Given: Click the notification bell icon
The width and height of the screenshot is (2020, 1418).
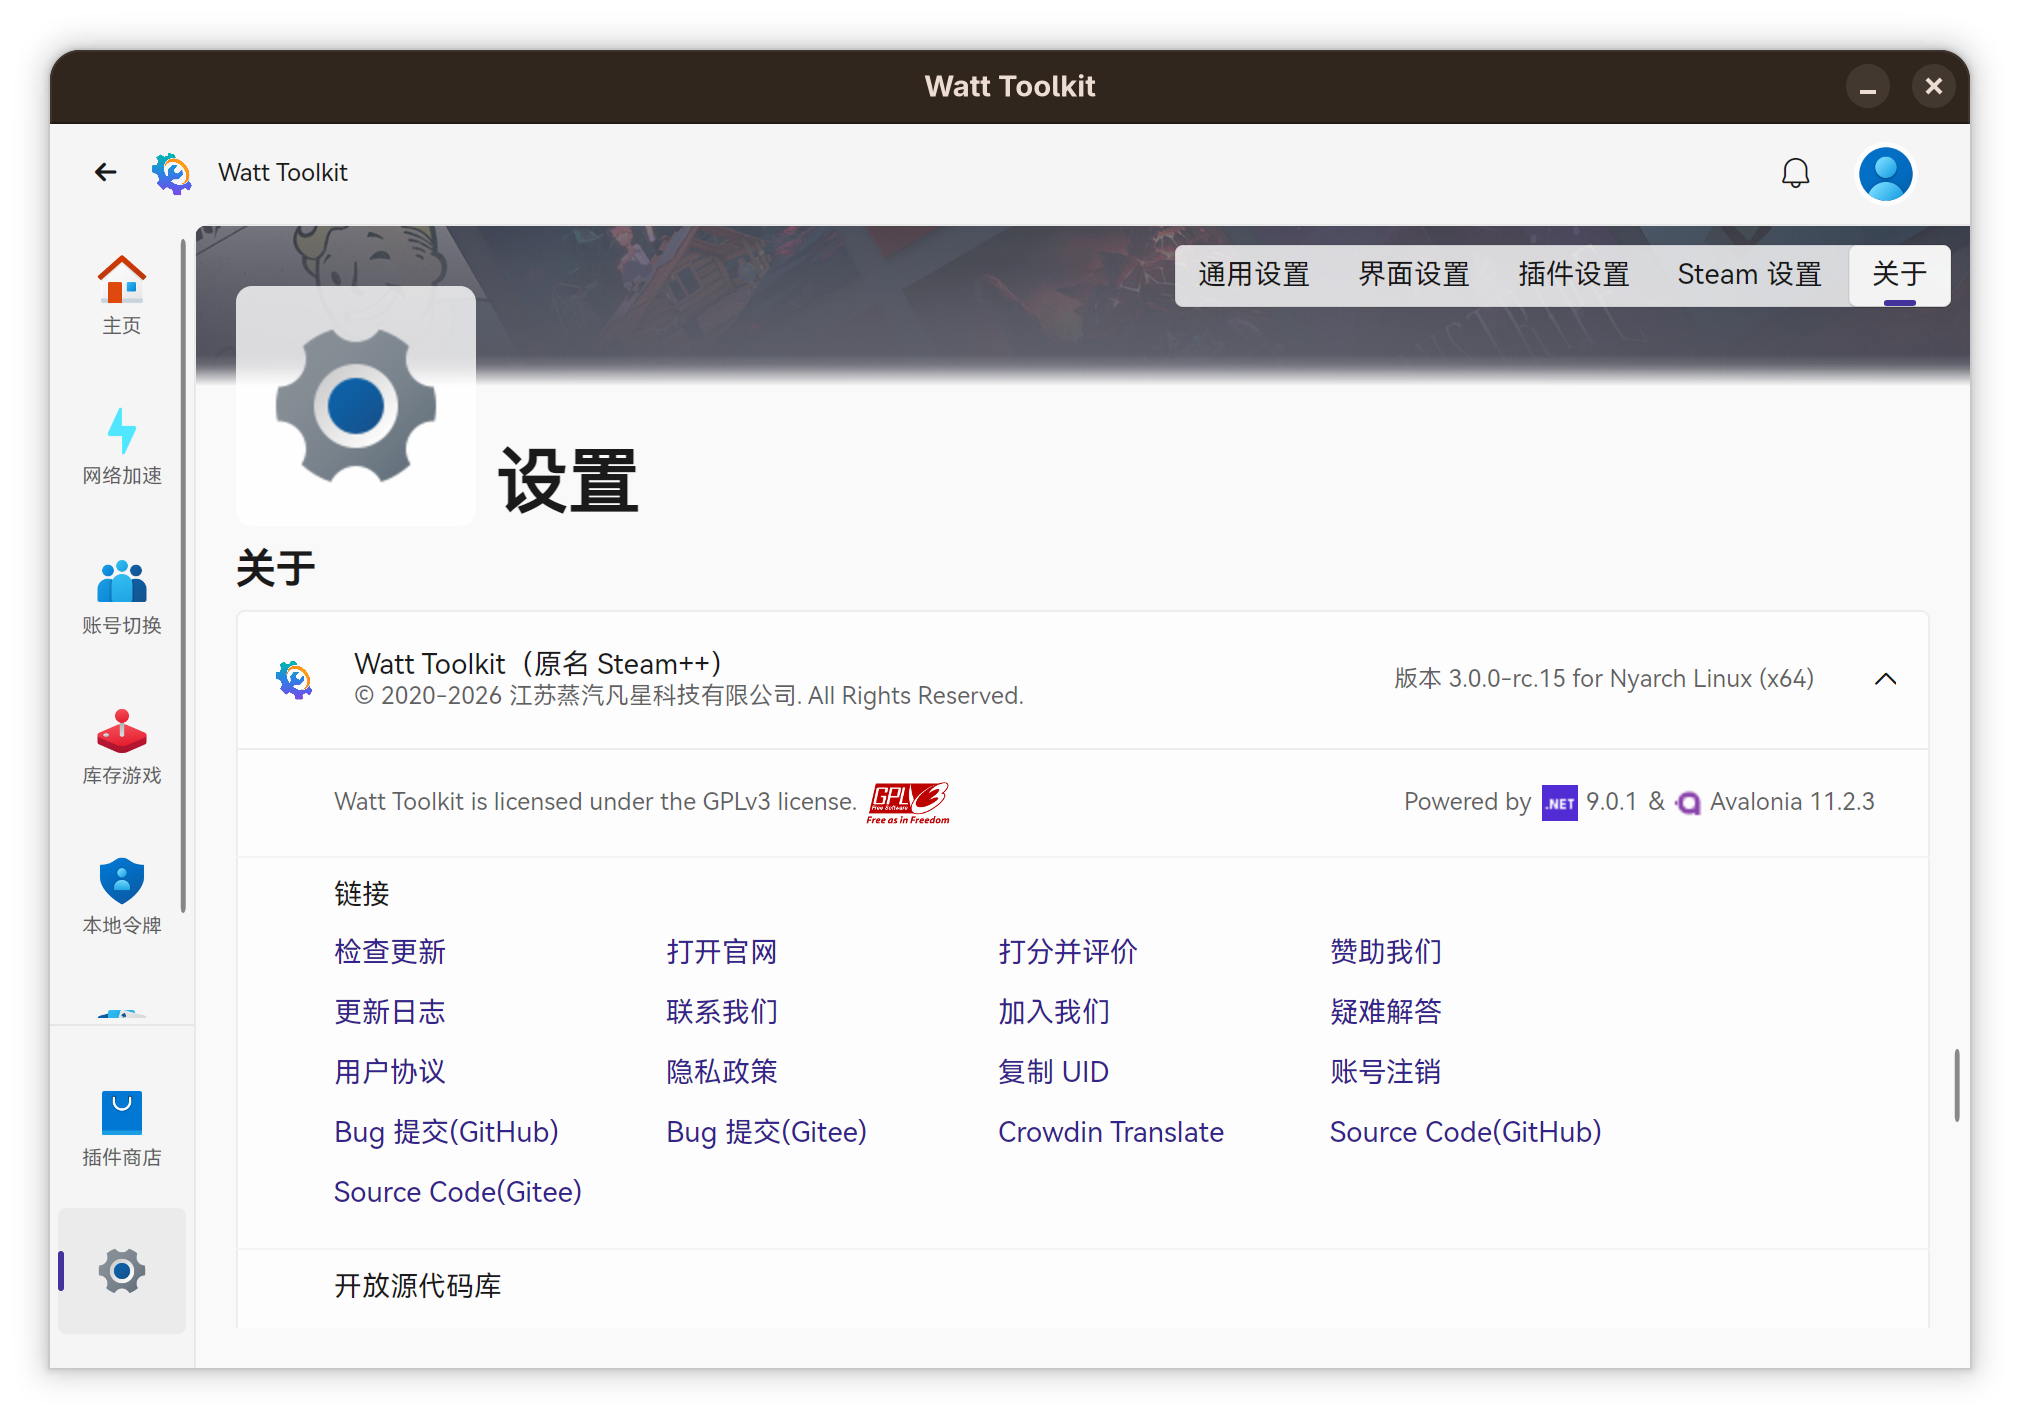Looking at the screenshot, I should click(x=1795, y=173).
